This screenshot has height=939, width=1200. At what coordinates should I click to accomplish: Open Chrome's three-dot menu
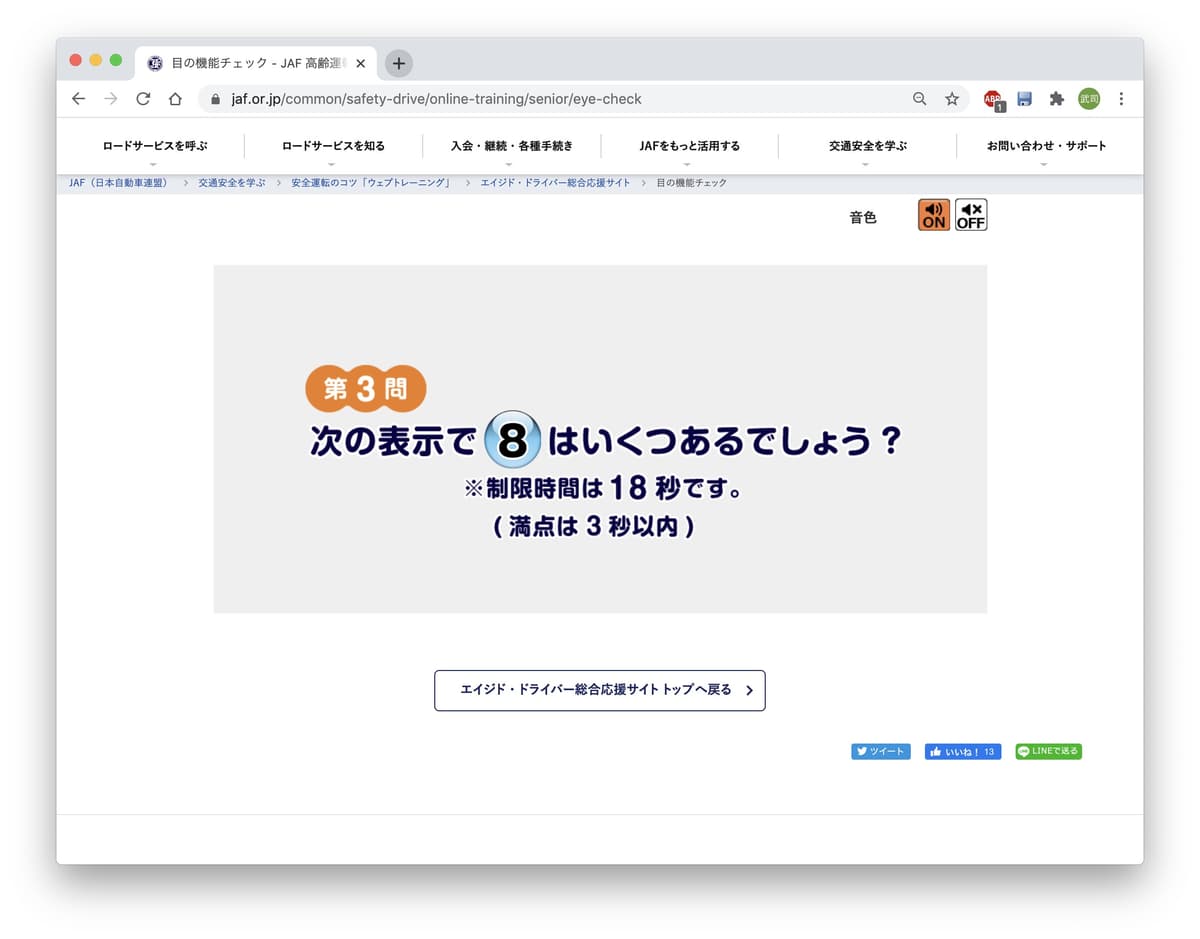1121,99
